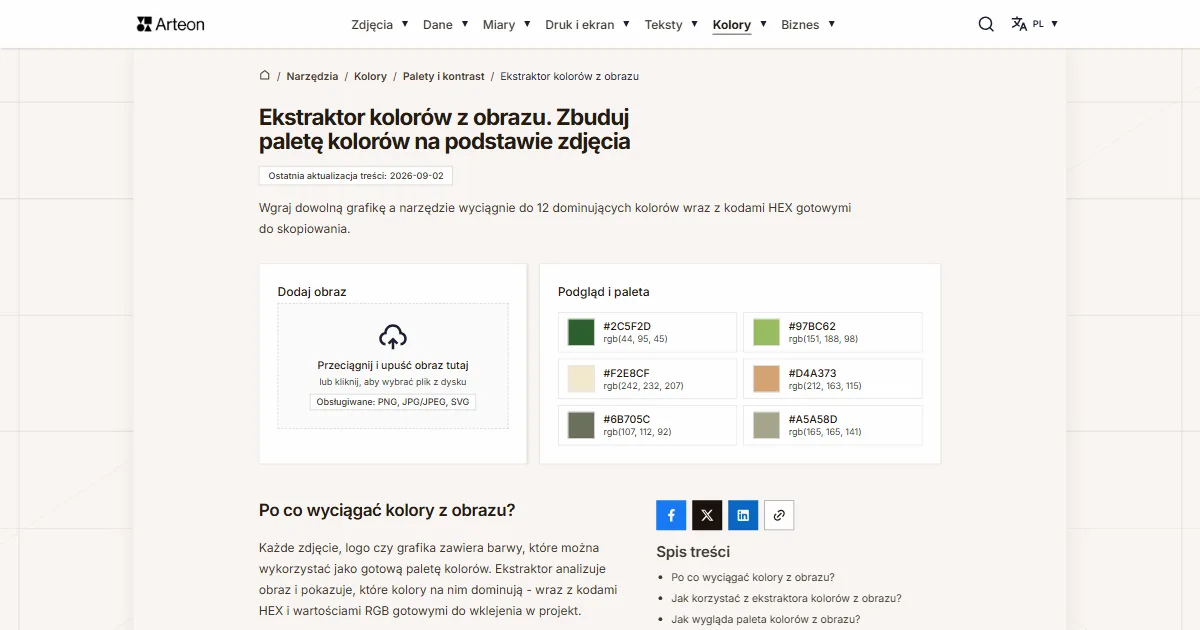Go to Palety i kontrast breadcrumb
The height and width of the screenshot is (630, 1200).
(444, 76)
